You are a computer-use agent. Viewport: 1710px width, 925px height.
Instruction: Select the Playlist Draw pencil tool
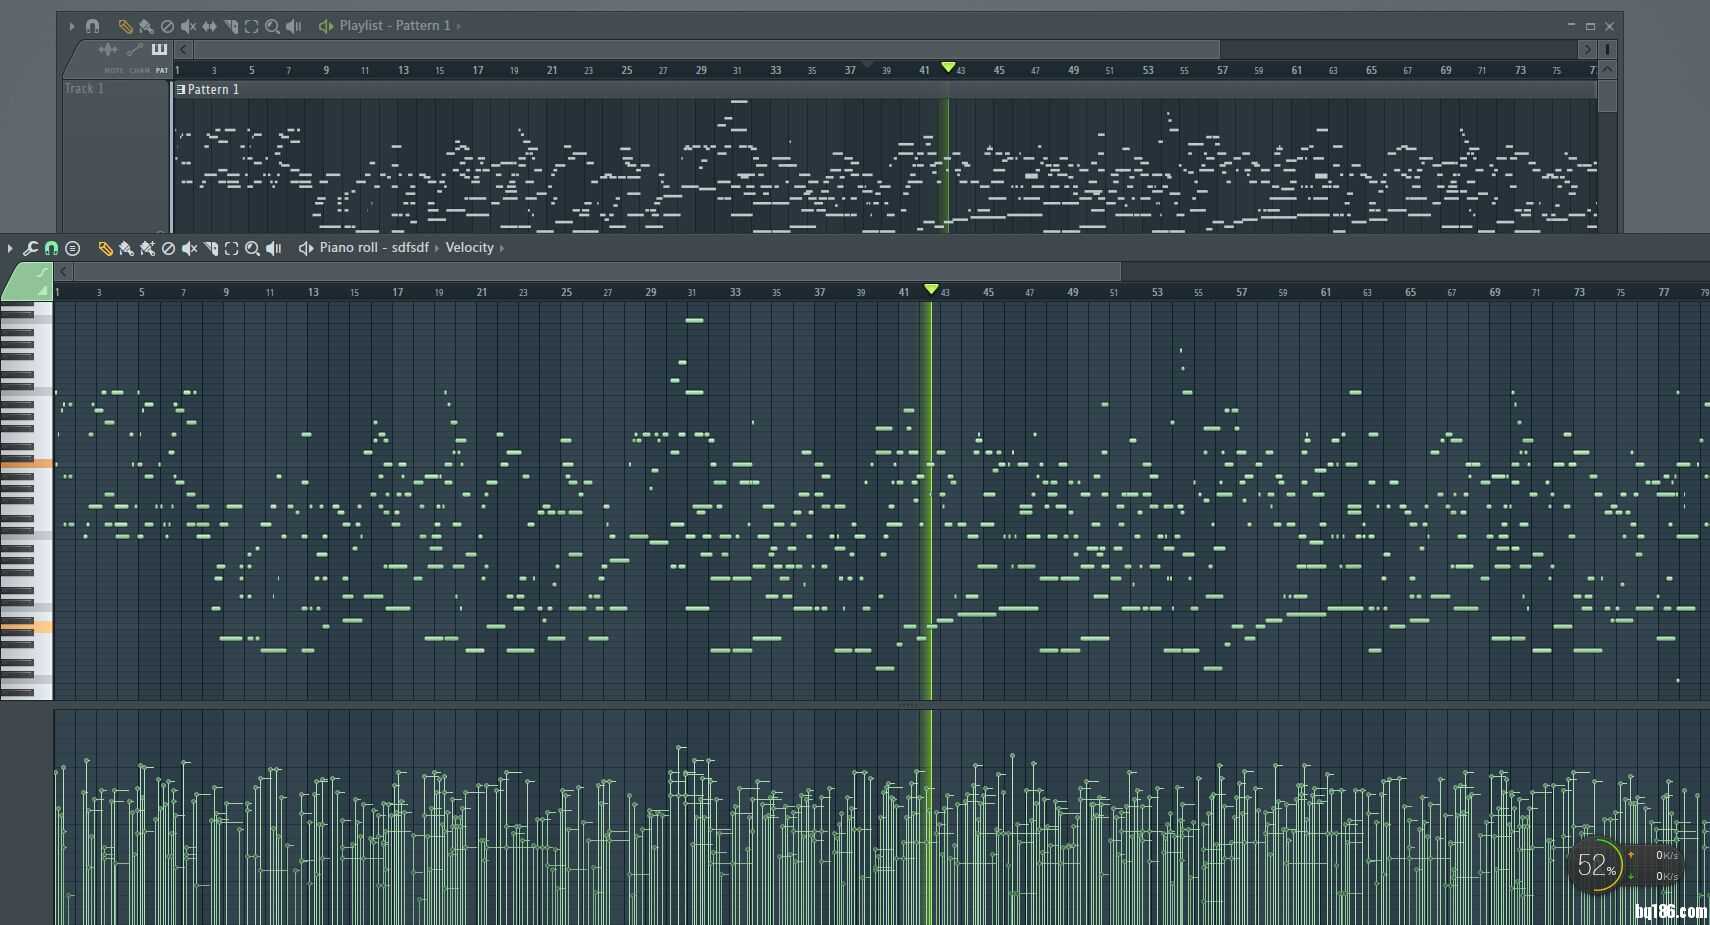[125, 26]
